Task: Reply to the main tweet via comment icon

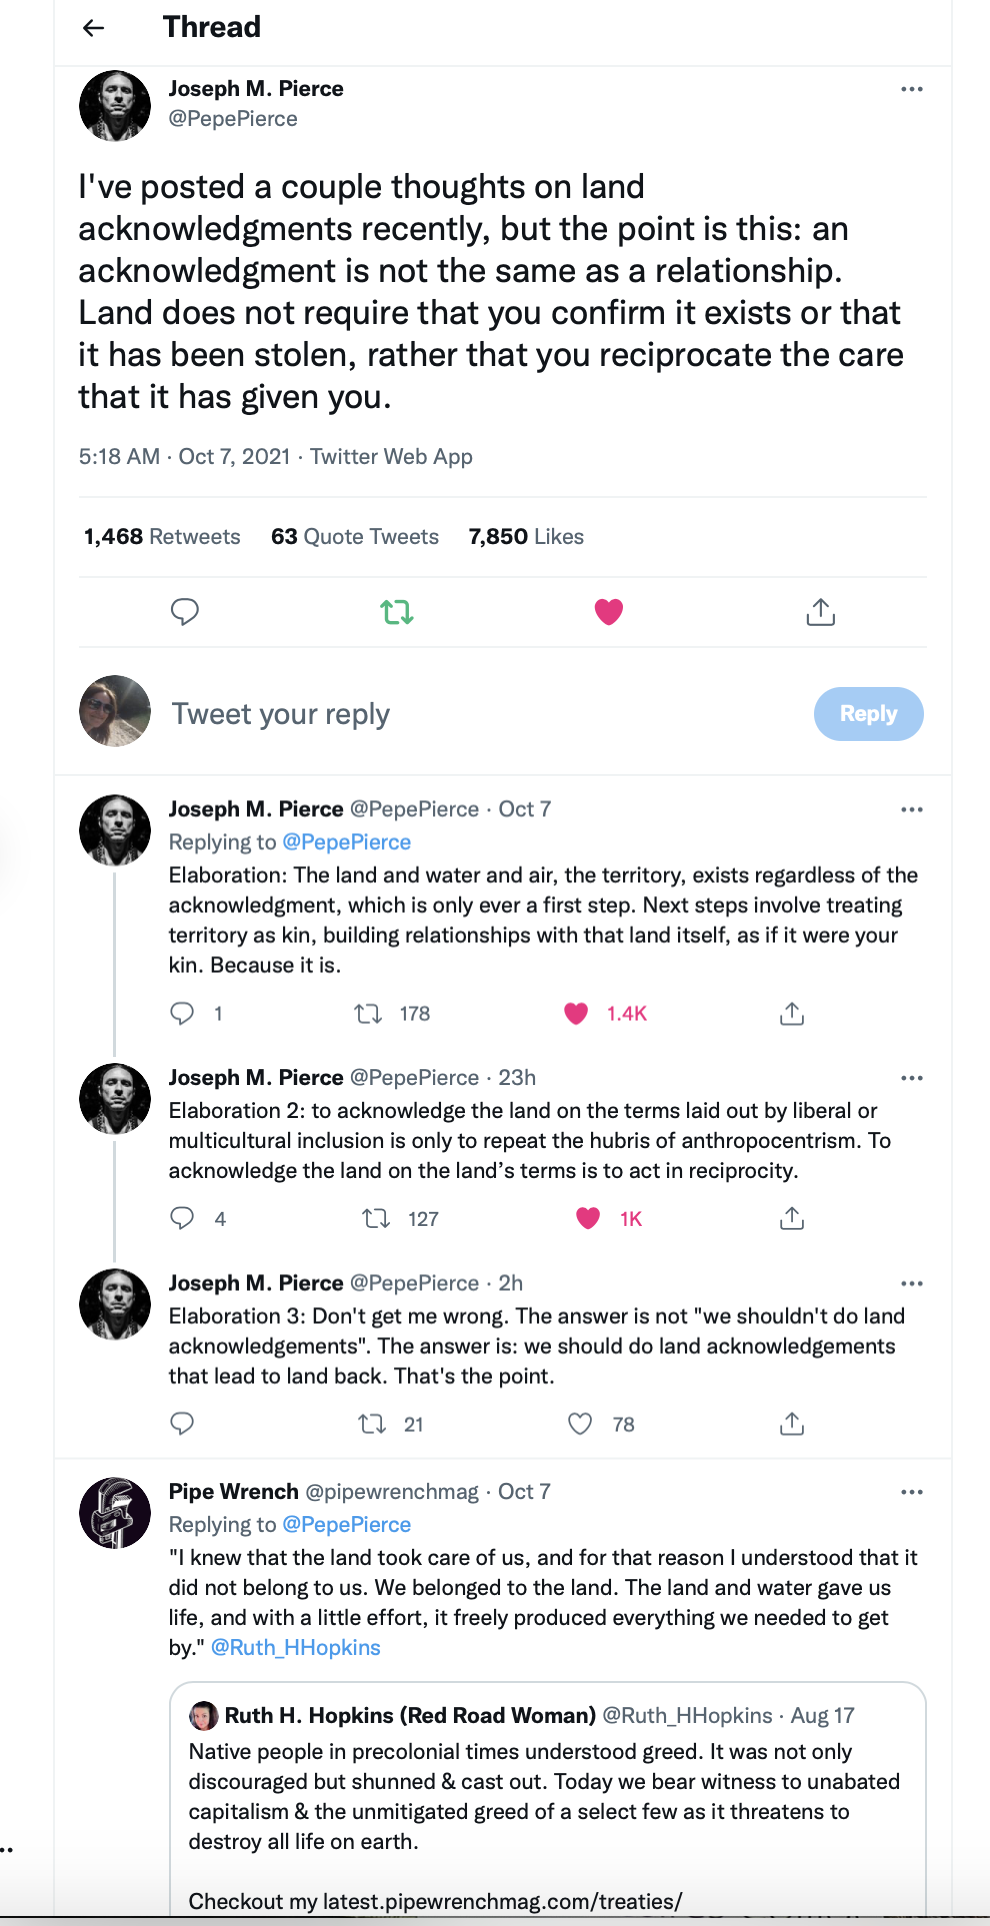Action: click(x=185, y=611)
